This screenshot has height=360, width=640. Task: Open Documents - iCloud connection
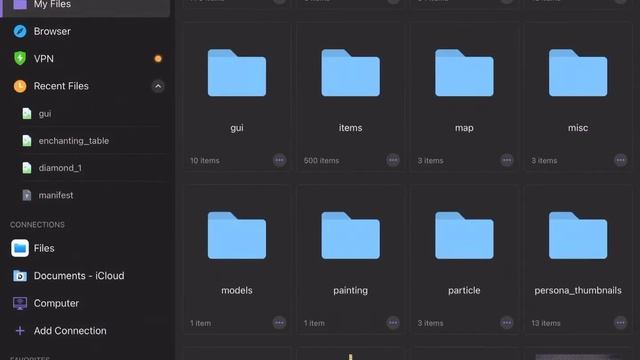pyautogui.click(x=86, y=276)
